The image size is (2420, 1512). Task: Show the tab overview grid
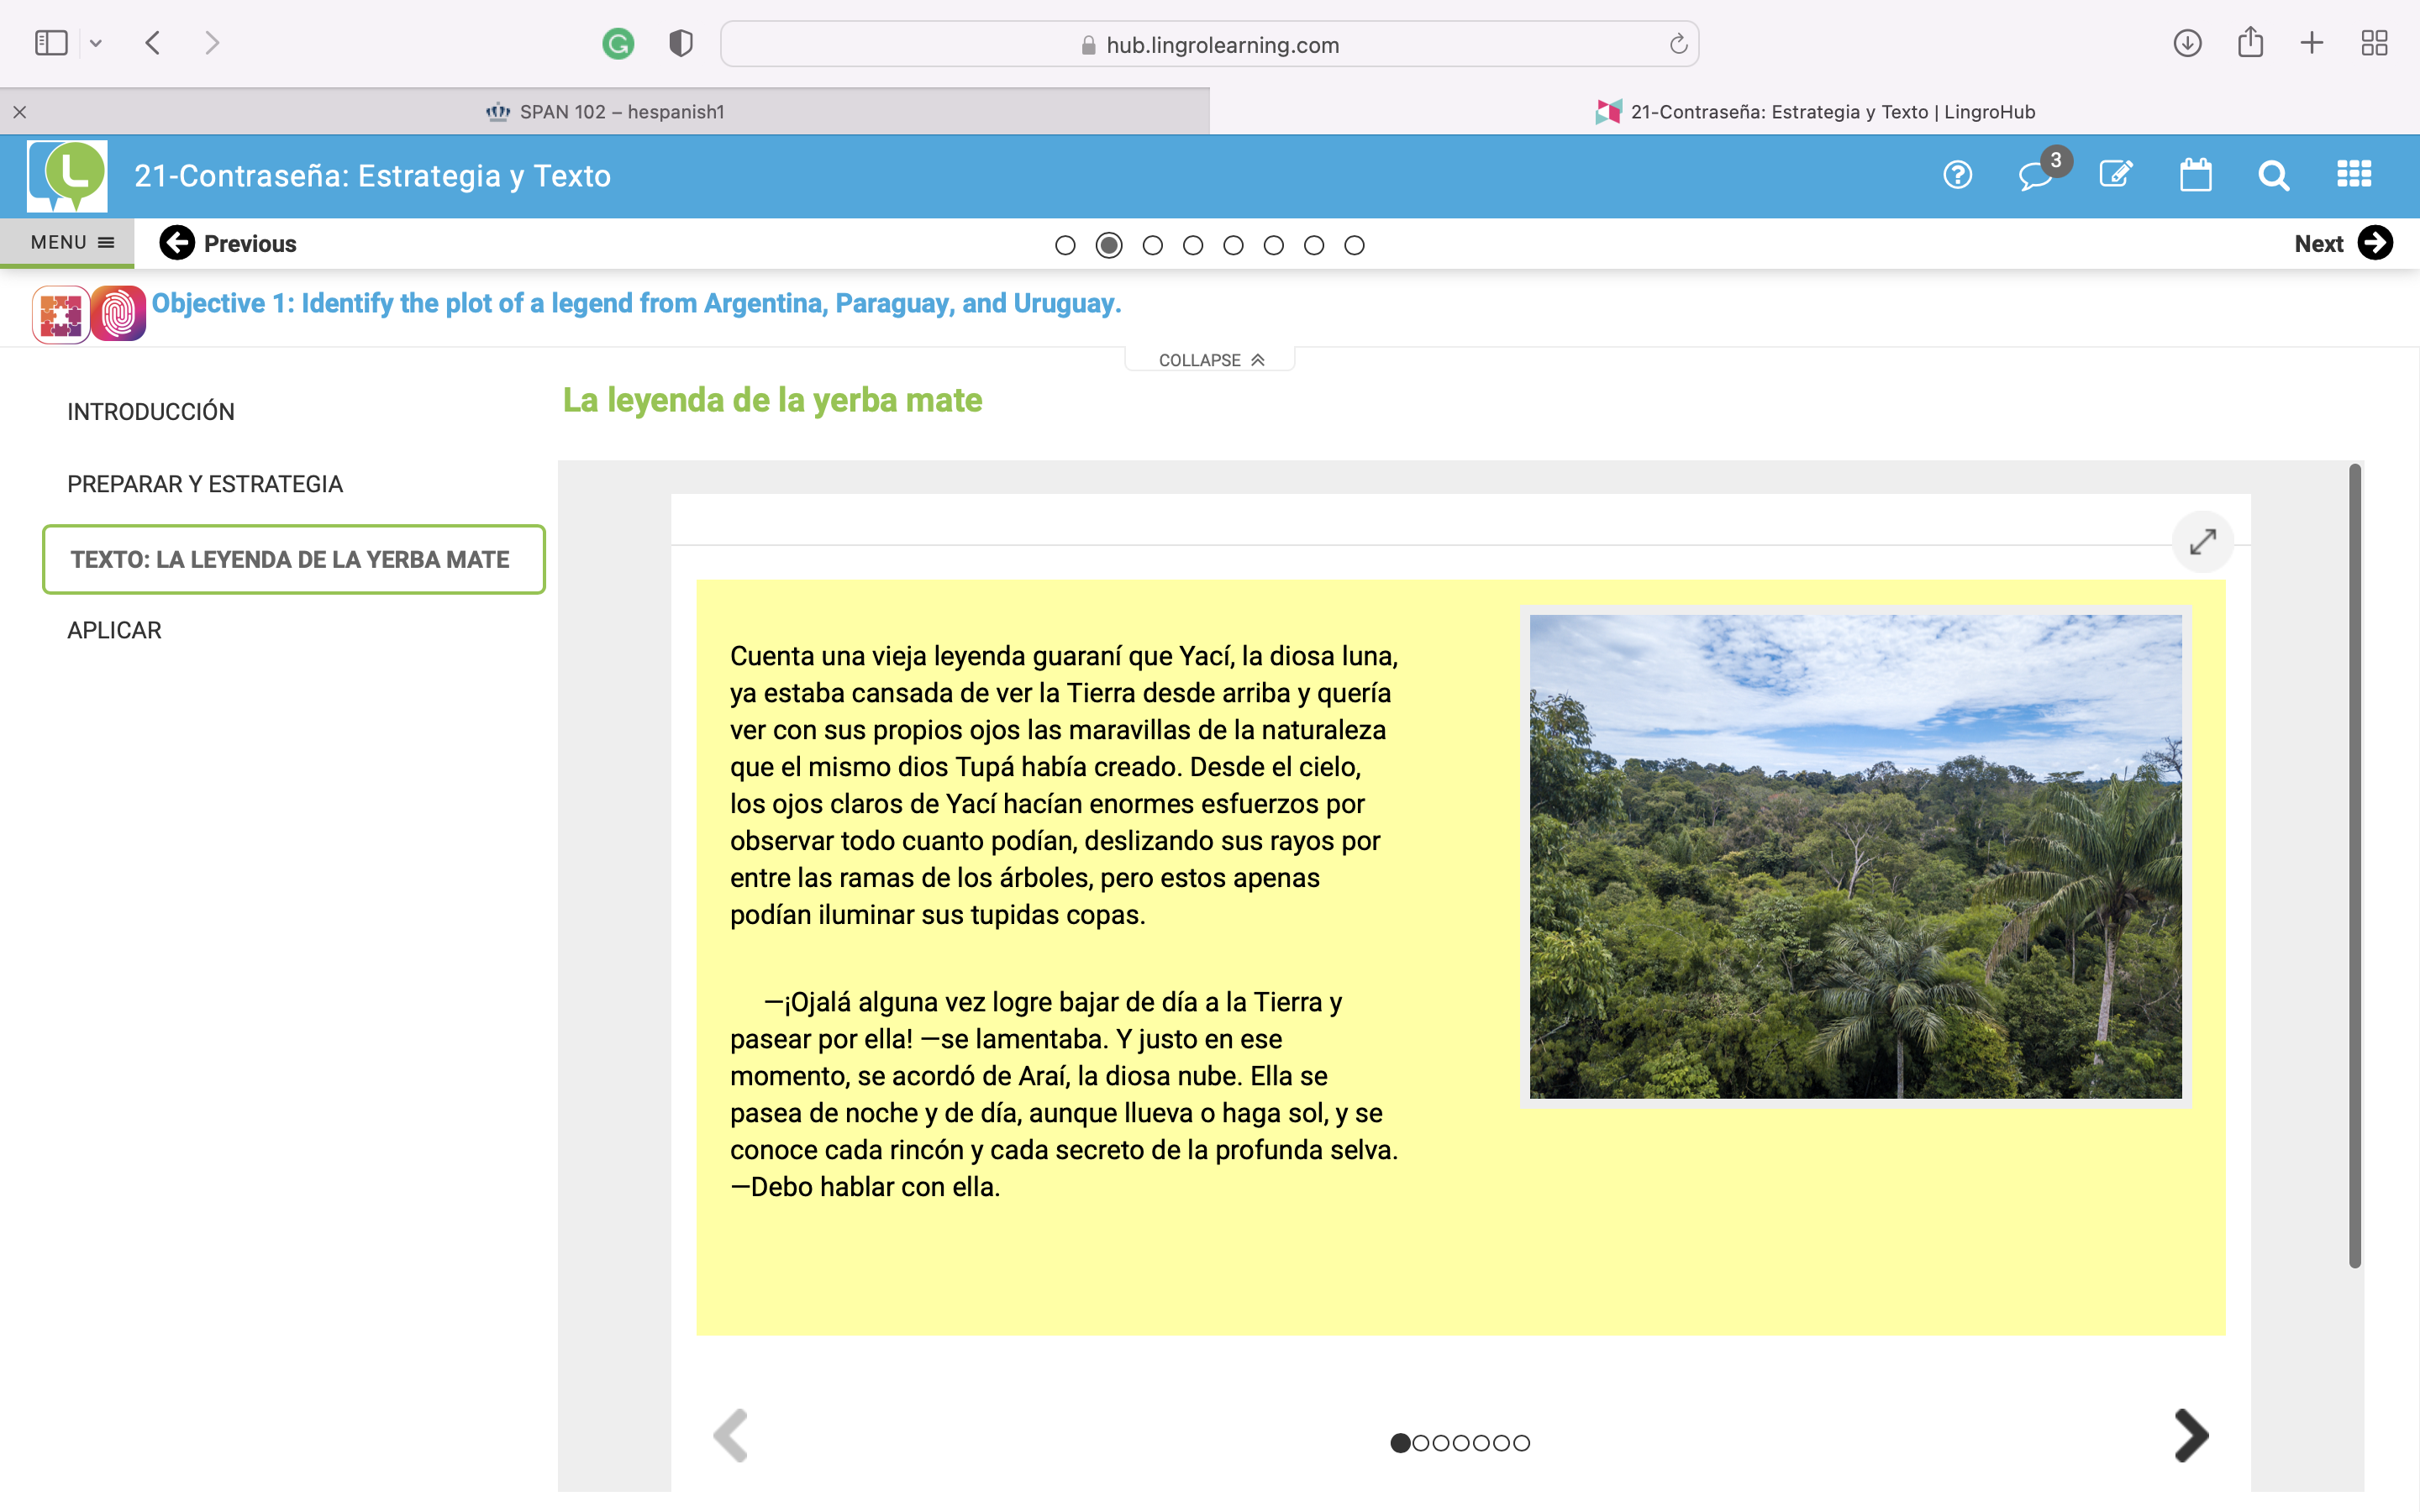(2374, 43)
